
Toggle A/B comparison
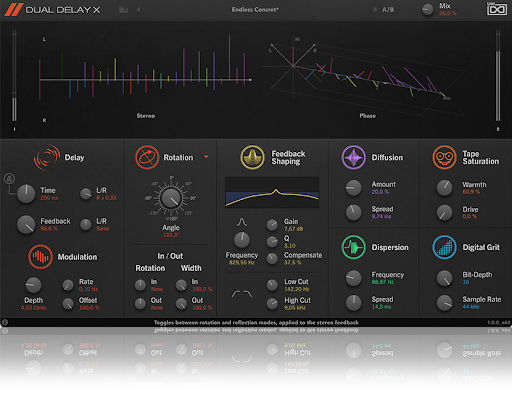pyautogui.click(x=388, y=10)
